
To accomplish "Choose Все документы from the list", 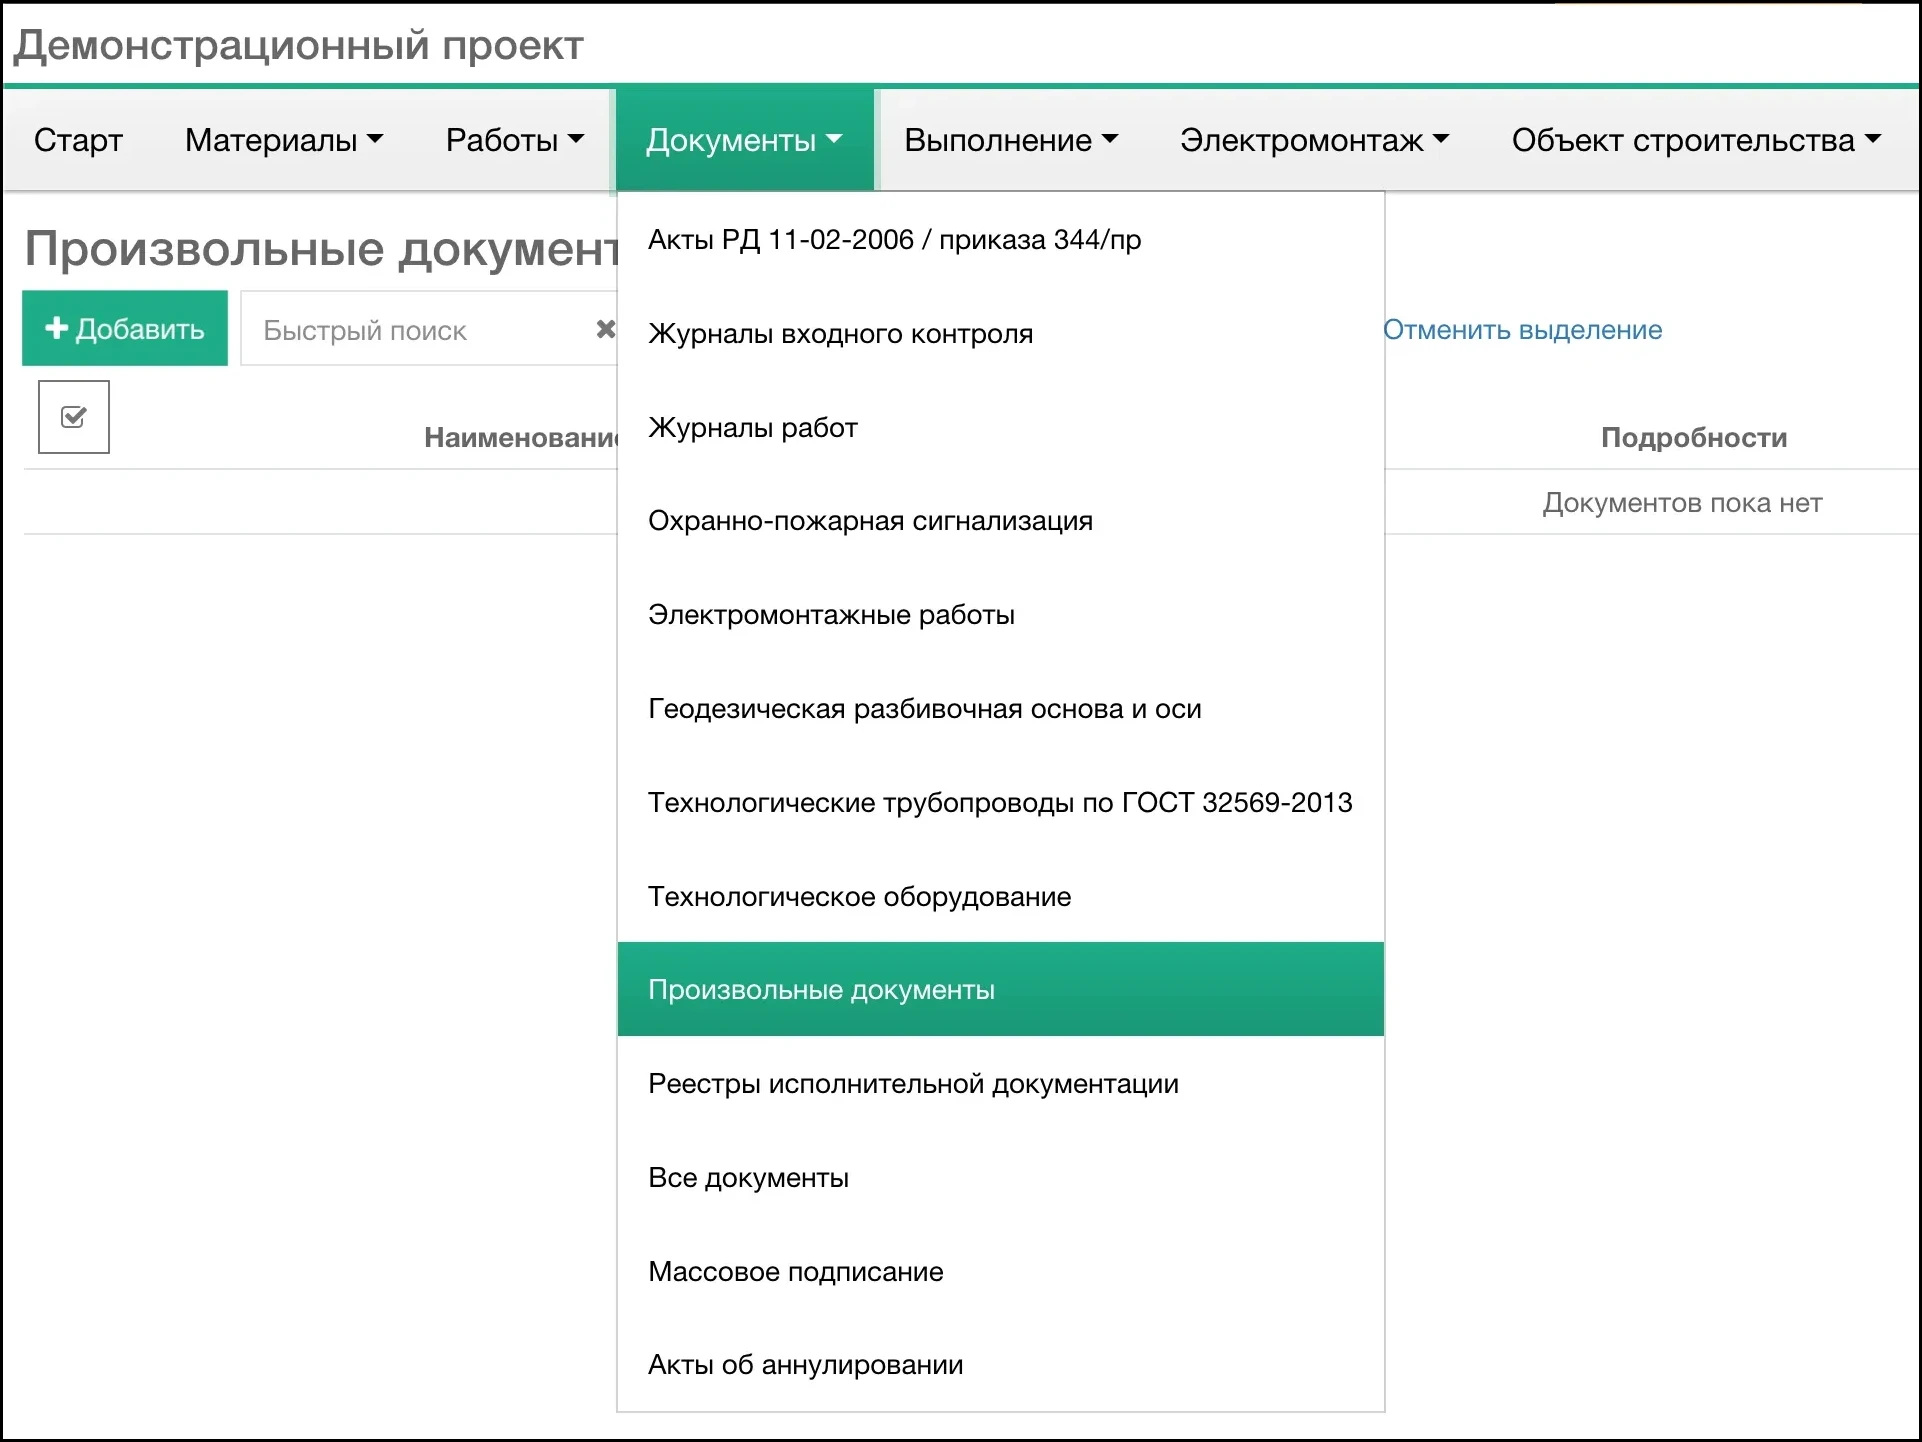I will pos(748,1177).
